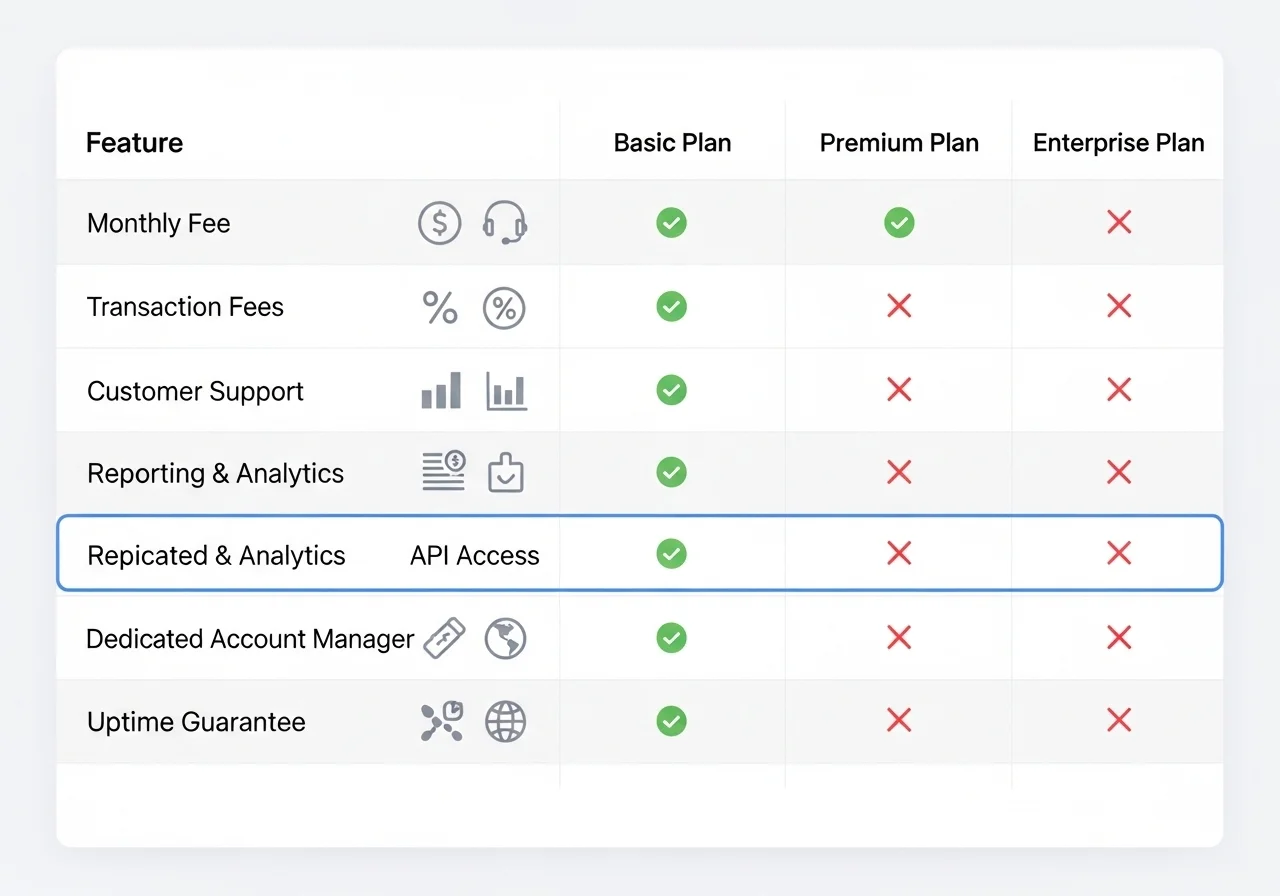Viewport: 1280px width, 896px height.
Task: Click Basic Plan checkmark for Monthly Fee
Action: [671, 222]
